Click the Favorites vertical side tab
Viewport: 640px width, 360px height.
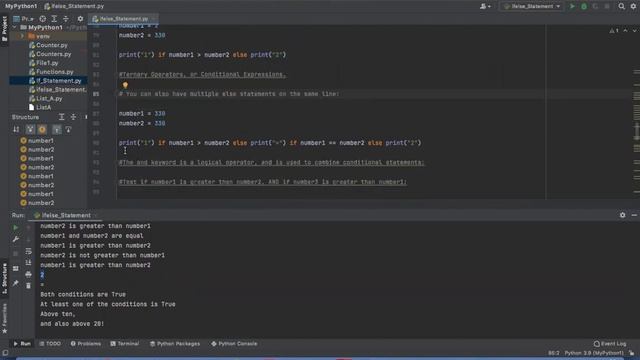[x=4, y=318]
